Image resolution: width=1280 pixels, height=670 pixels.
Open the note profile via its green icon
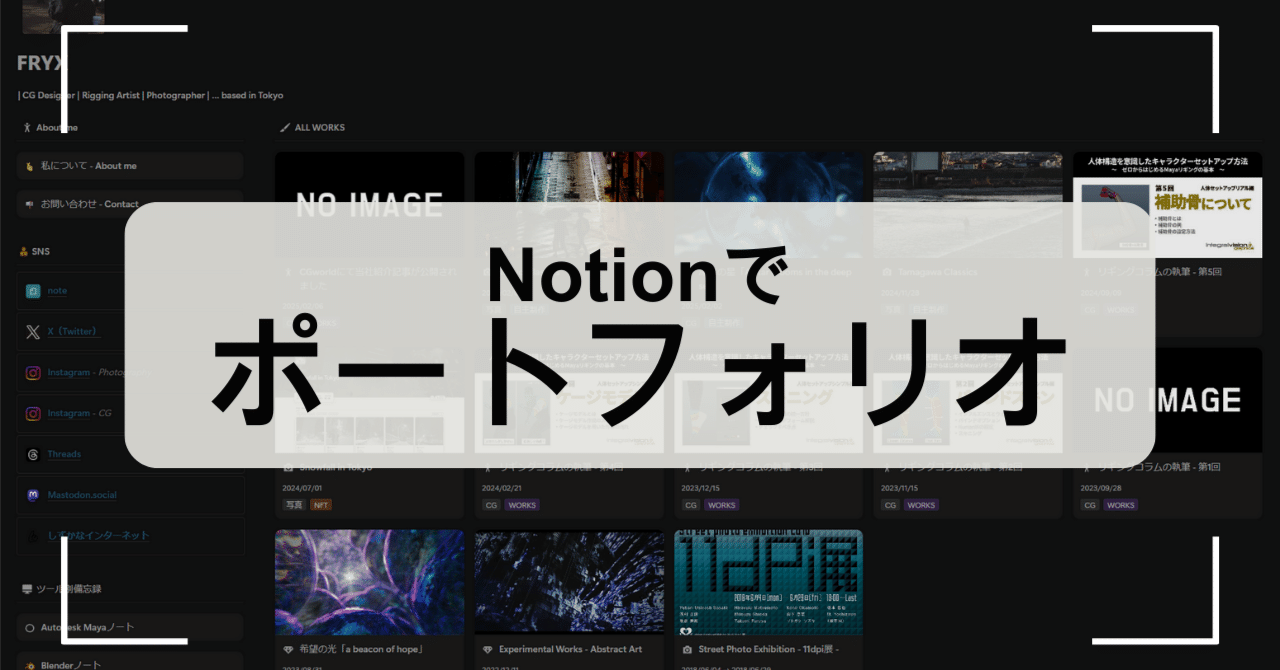[33, 290]
